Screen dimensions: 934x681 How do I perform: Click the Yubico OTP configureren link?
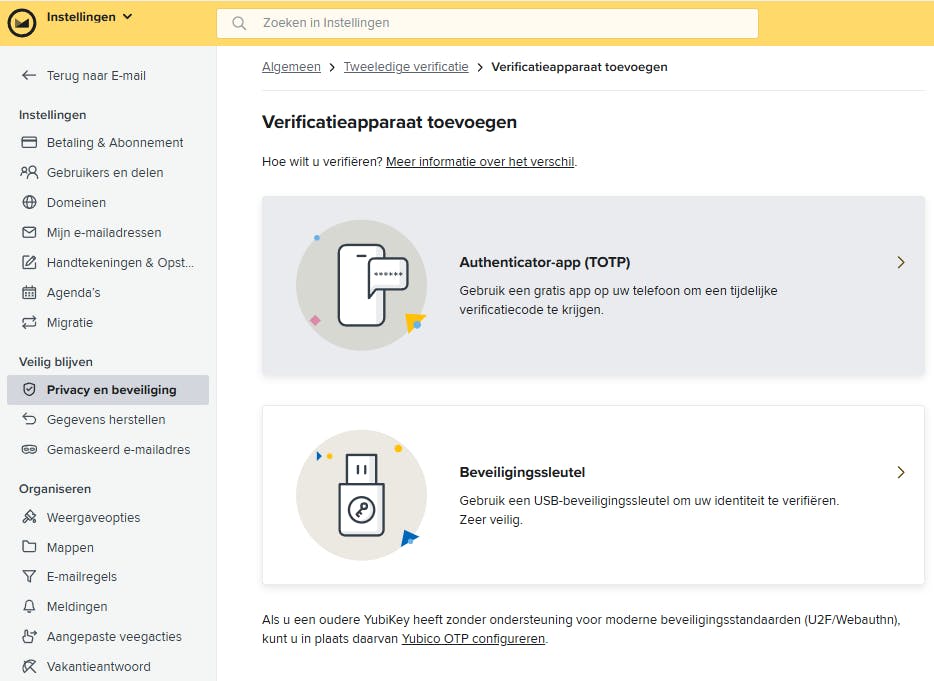473,639
